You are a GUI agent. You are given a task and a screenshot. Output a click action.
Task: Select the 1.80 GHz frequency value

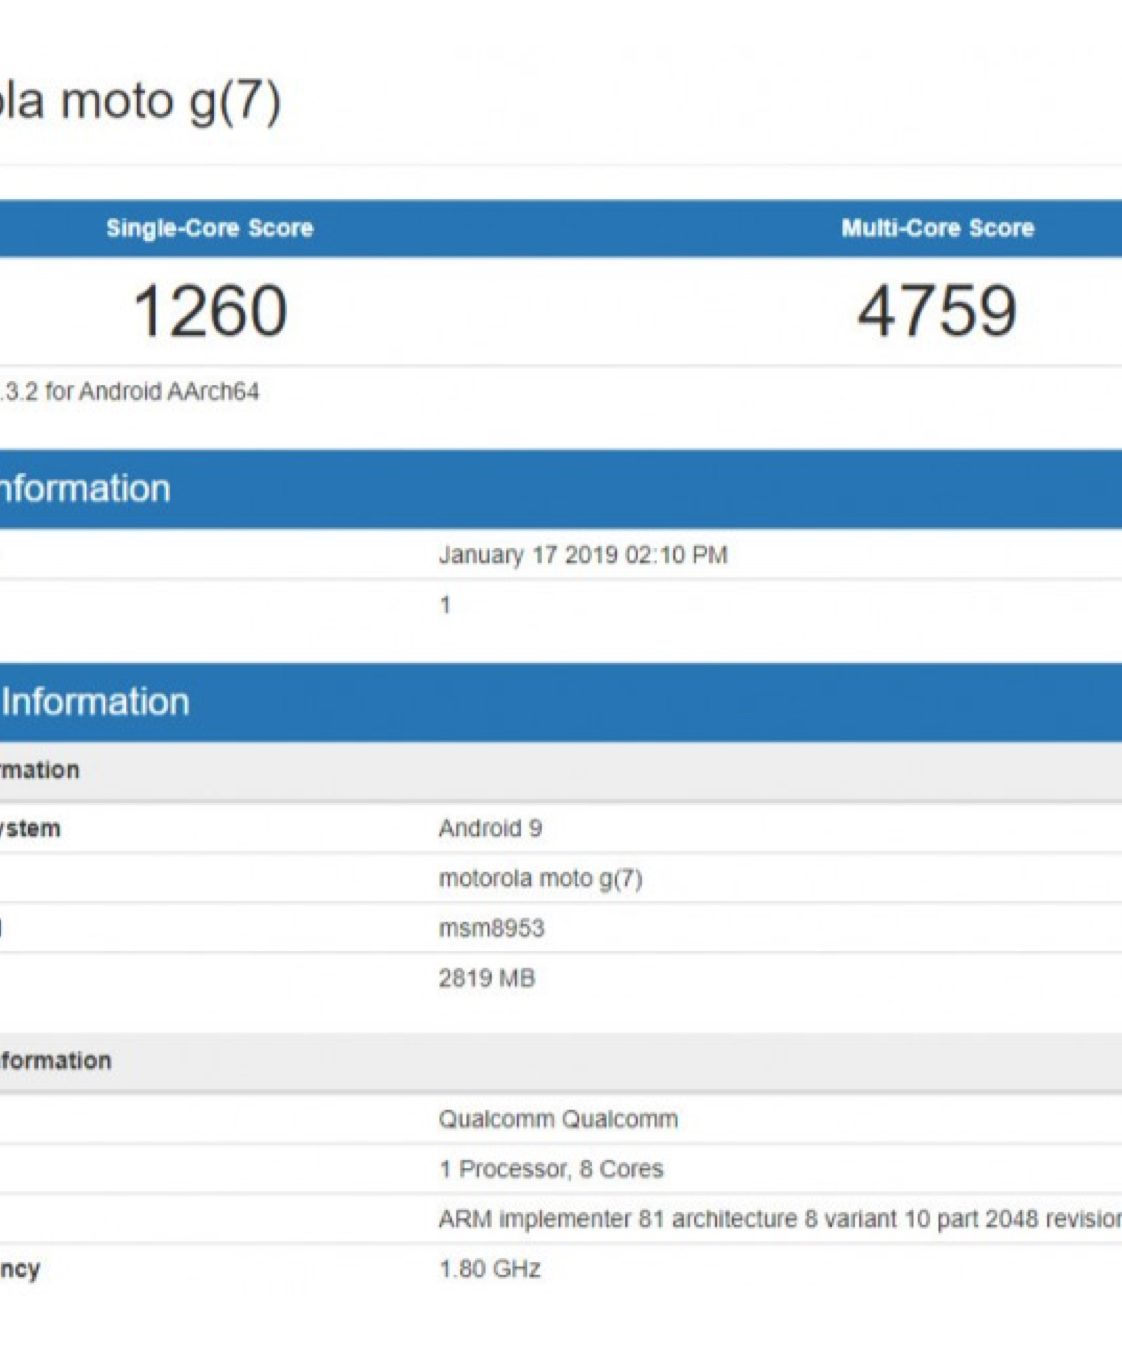coord(490,1269)
